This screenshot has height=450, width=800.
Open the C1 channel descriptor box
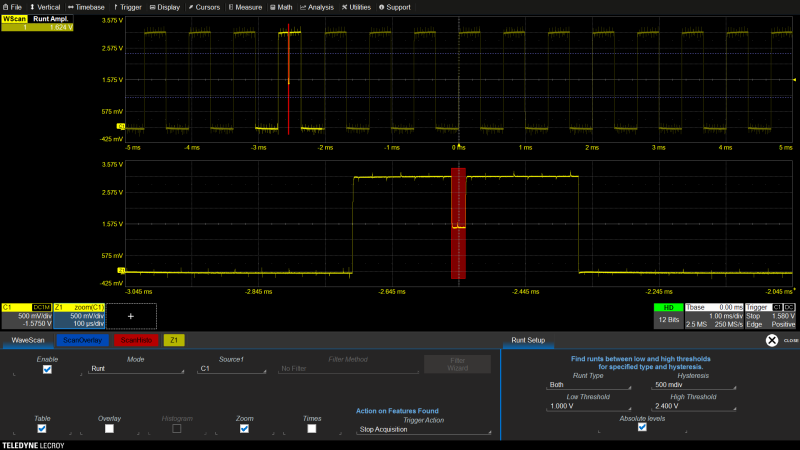coord(25,316)
